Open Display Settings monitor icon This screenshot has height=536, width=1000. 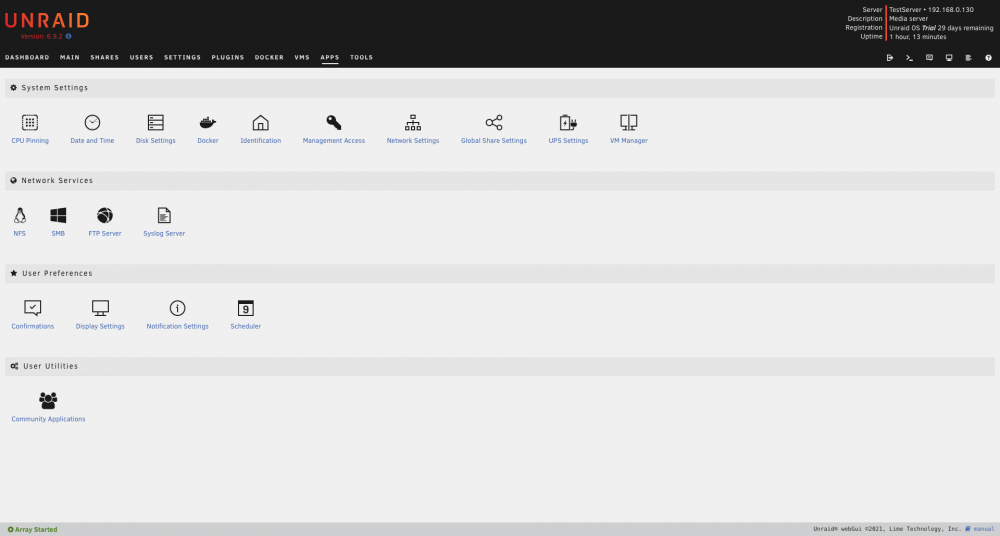[100, 308]
